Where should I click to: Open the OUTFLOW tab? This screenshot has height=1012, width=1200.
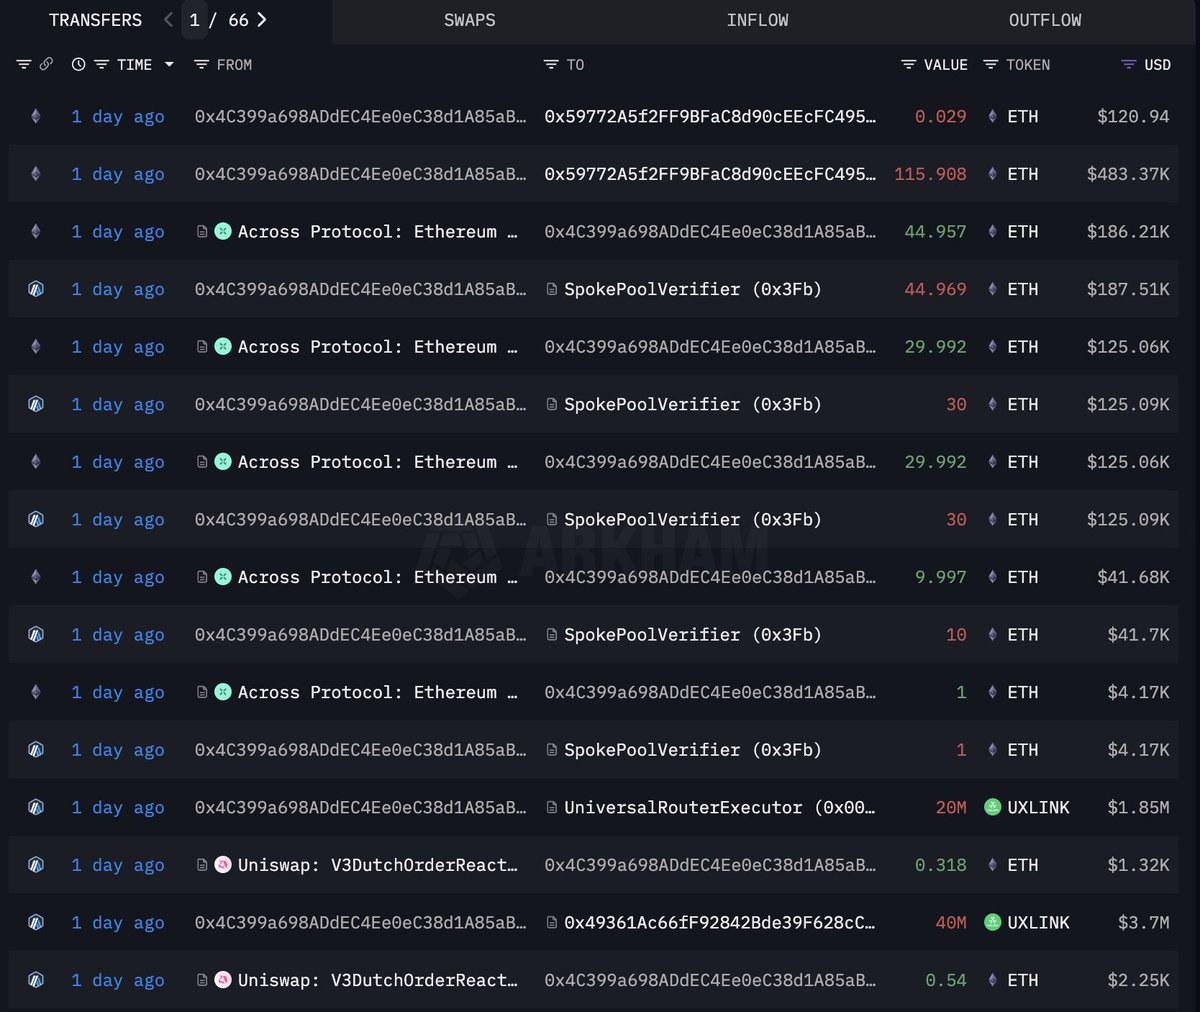(x=1044, y=20)
